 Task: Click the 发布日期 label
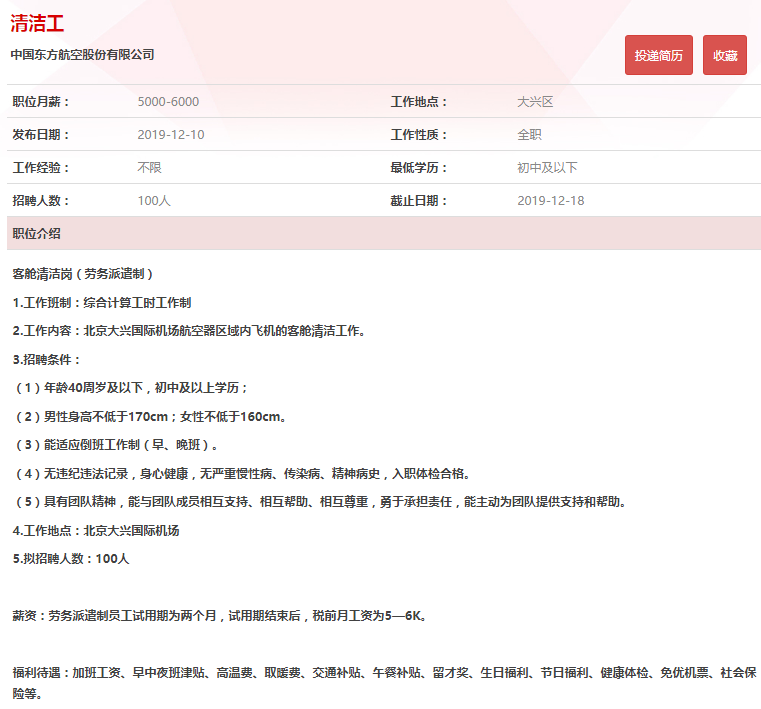pos(41,134)
